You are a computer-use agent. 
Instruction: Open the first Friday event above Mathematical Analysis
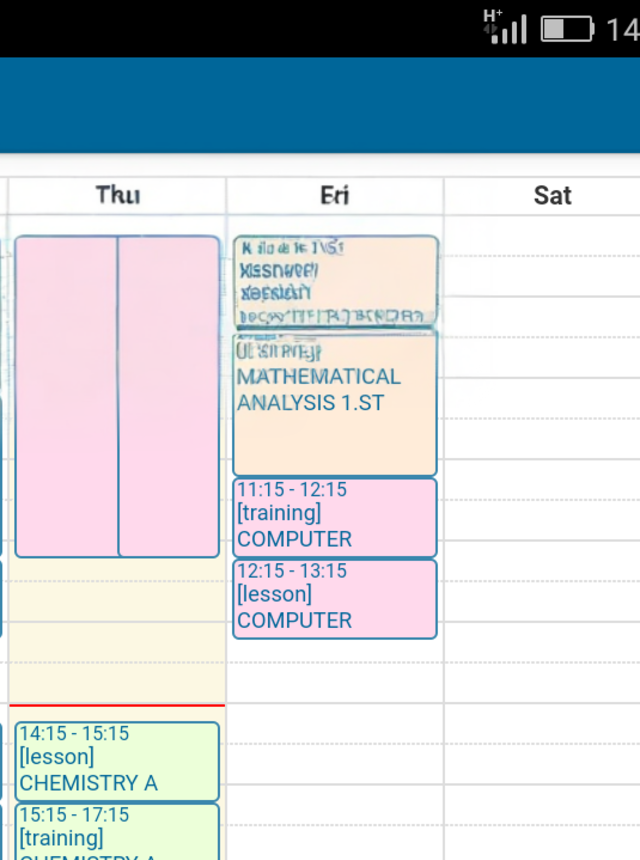335,281
